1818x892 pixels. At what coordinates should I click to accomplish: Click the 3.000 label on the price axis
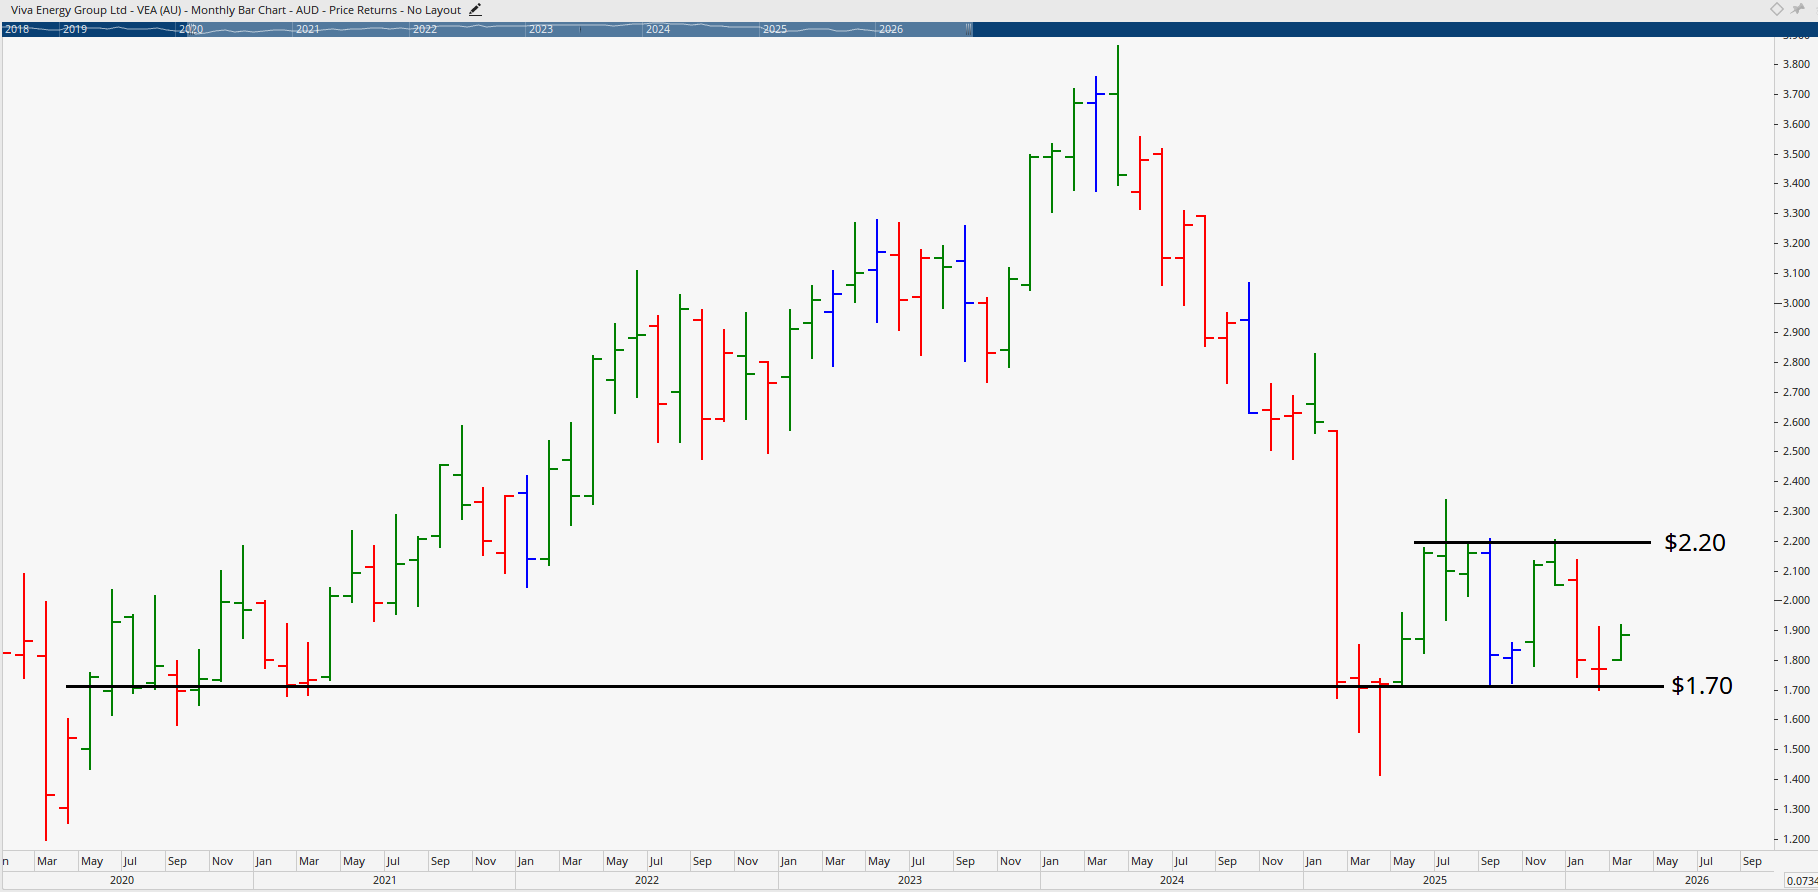click(1796, 303)
